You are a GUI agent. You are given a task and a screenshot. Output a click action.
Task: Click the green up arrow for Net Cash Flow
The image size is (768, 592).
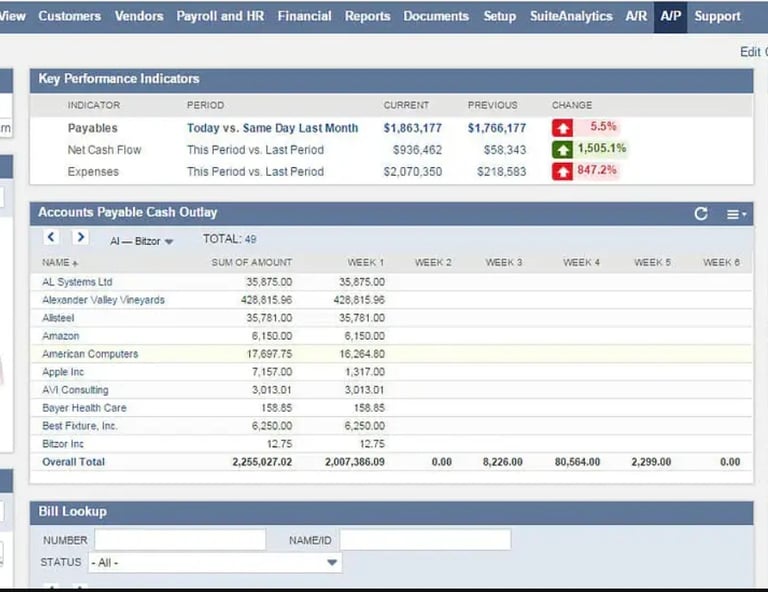[562, 150]
